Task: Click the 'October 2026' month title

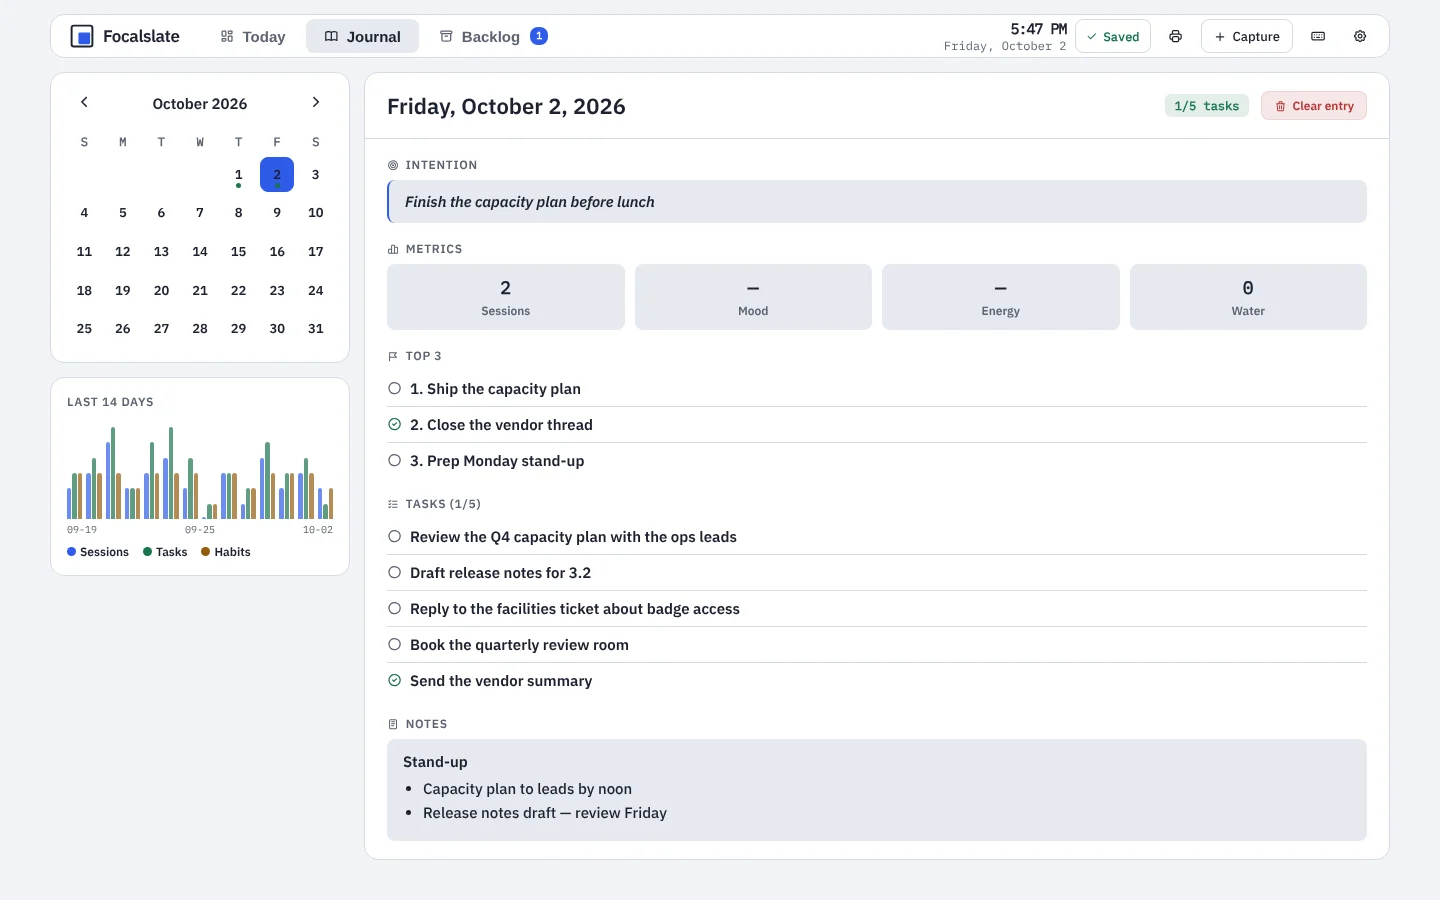Action: click(x=200, y=104)
